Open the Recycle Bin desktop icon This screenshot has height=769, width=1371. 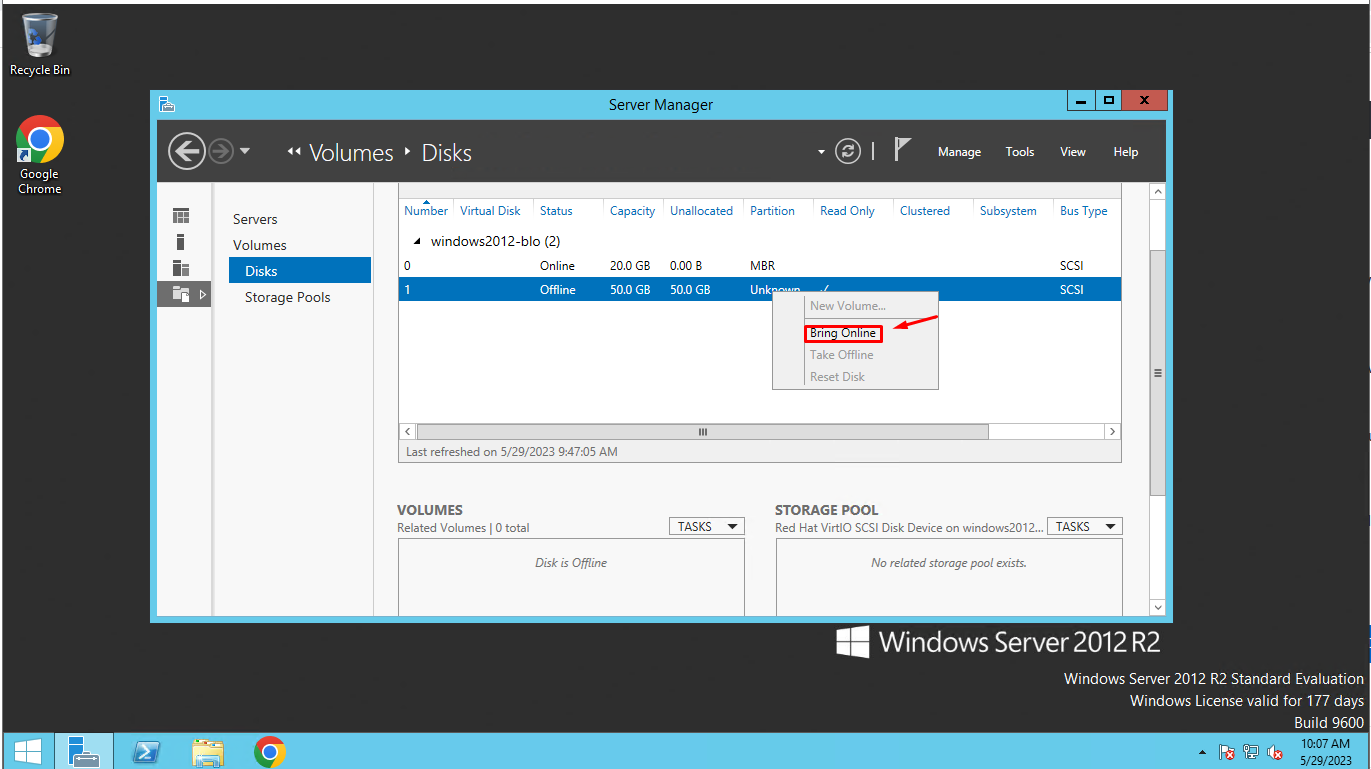coord(40,44)
